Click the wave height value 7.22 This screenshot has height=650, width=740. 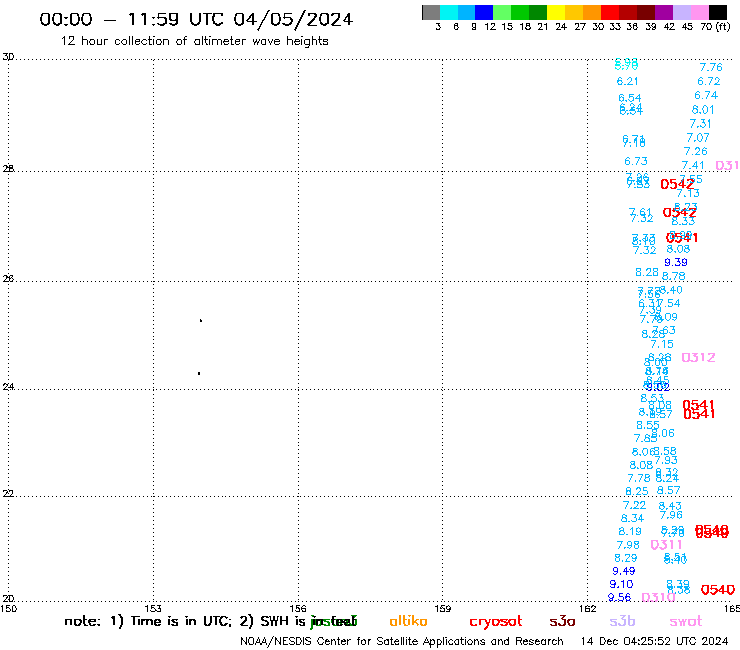[634, 505]
